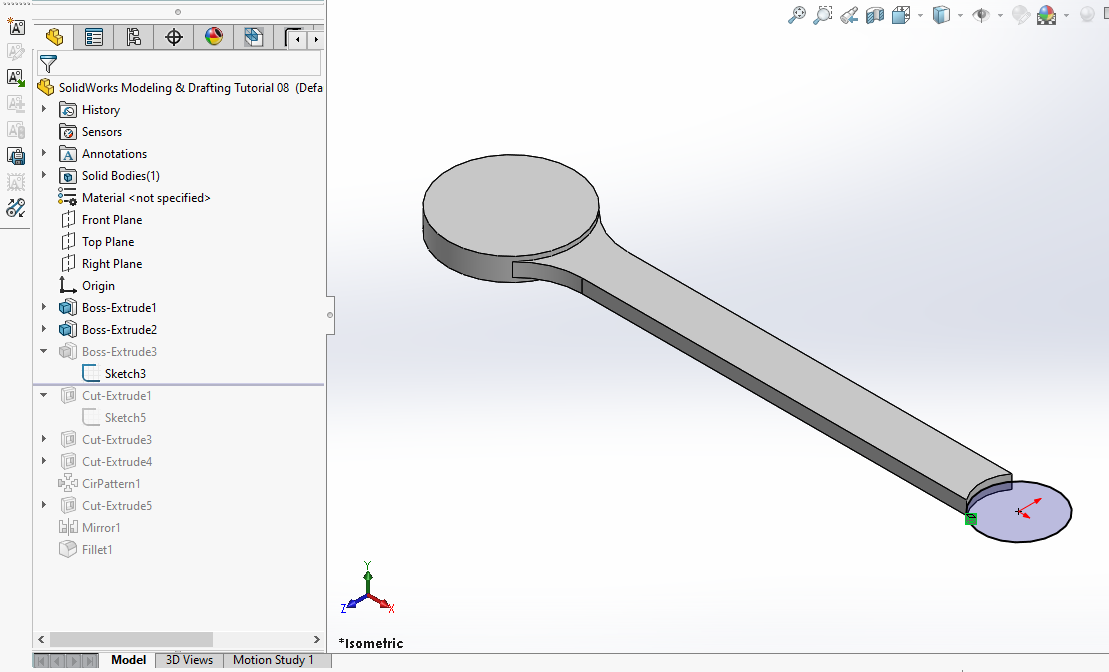1109x672 pixels.
Task: Activate the Section View tool
Action: pos(875,15)
